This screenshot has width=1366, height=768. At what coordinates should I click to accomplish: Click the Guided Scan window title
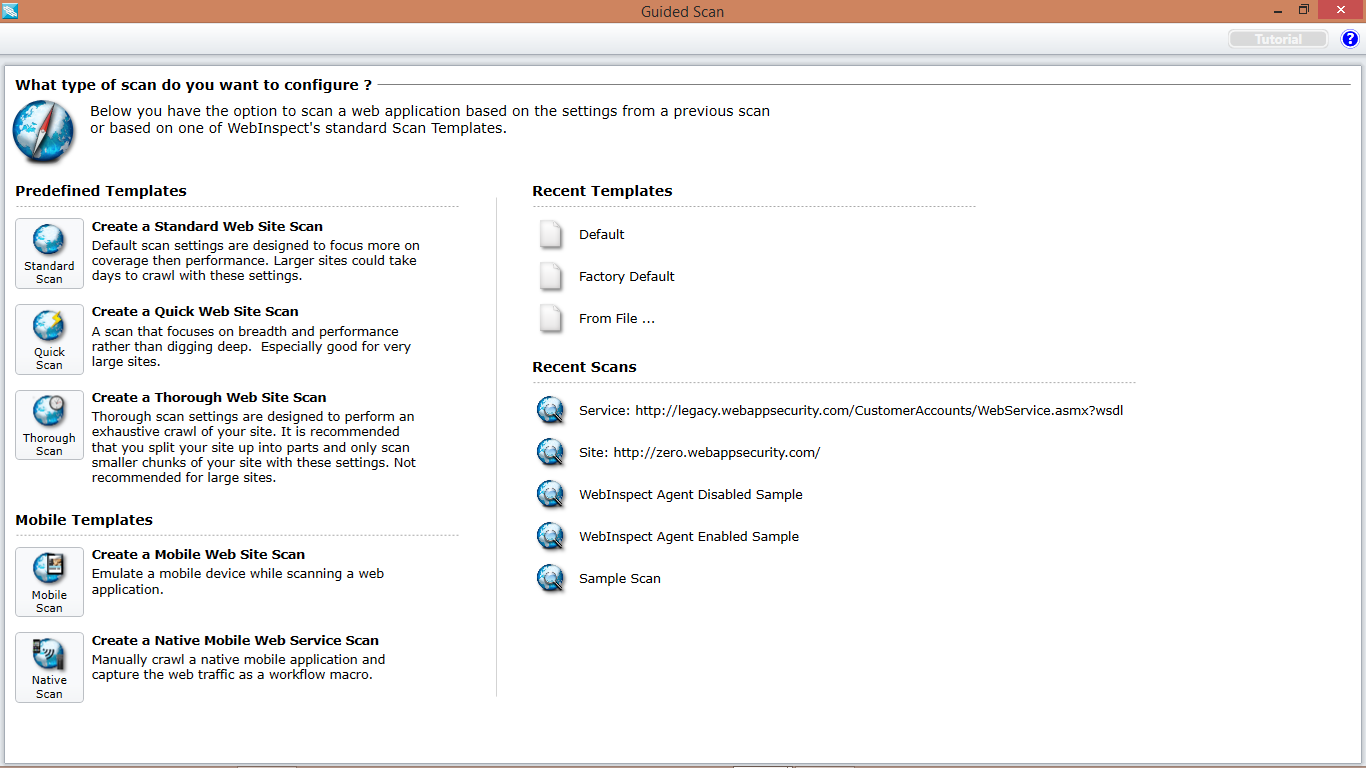683,11
